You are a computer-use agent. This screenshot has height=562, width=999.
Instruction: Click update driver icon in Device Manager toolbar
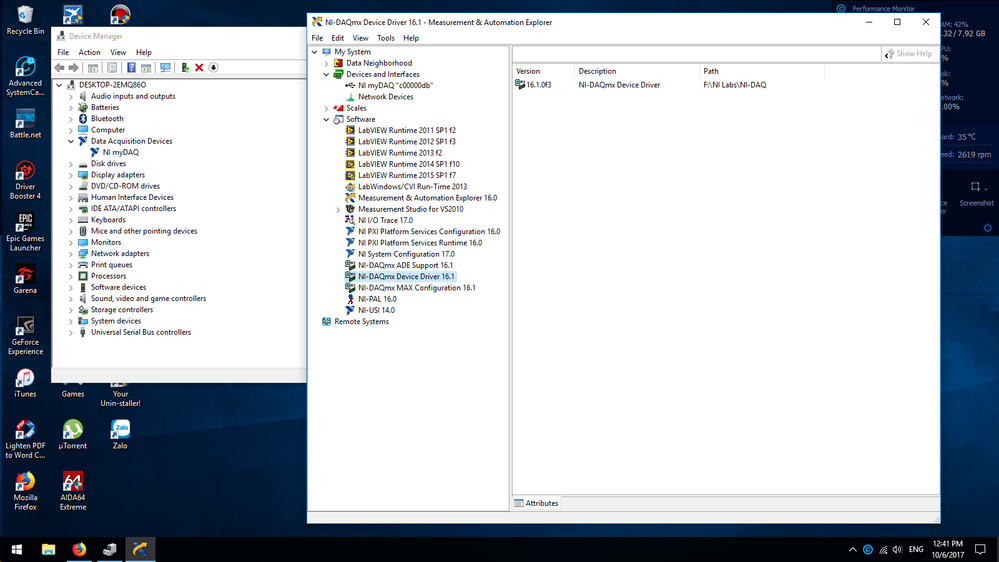185,68
